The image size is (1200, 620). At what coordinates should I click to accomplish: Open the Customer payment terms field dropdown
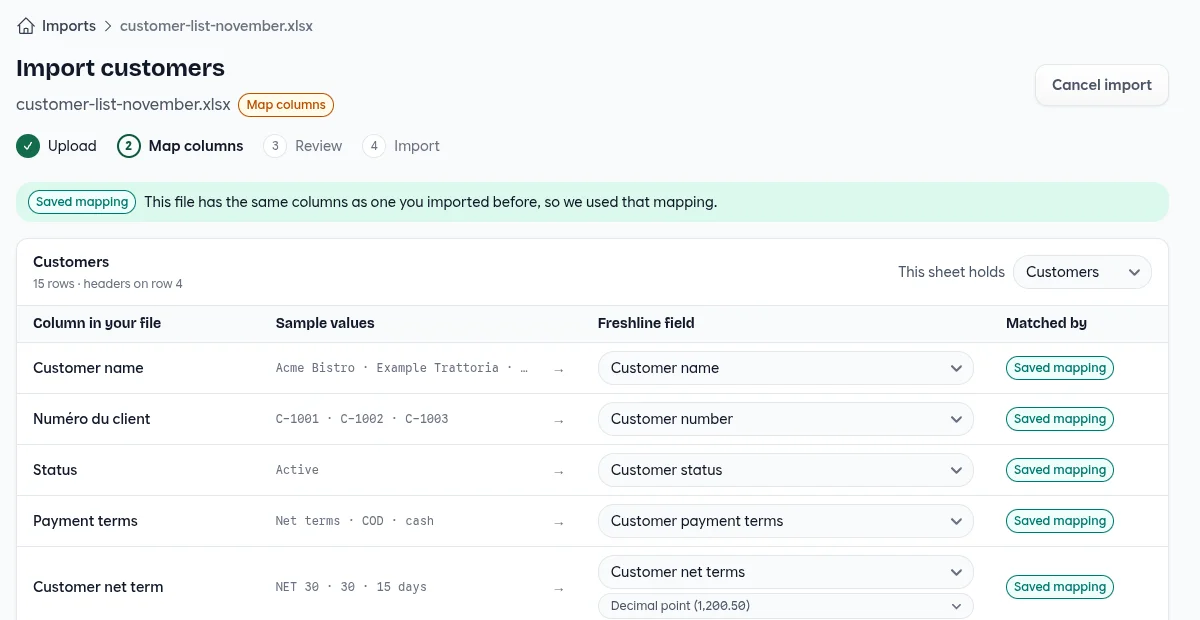[x=786, y=521]
